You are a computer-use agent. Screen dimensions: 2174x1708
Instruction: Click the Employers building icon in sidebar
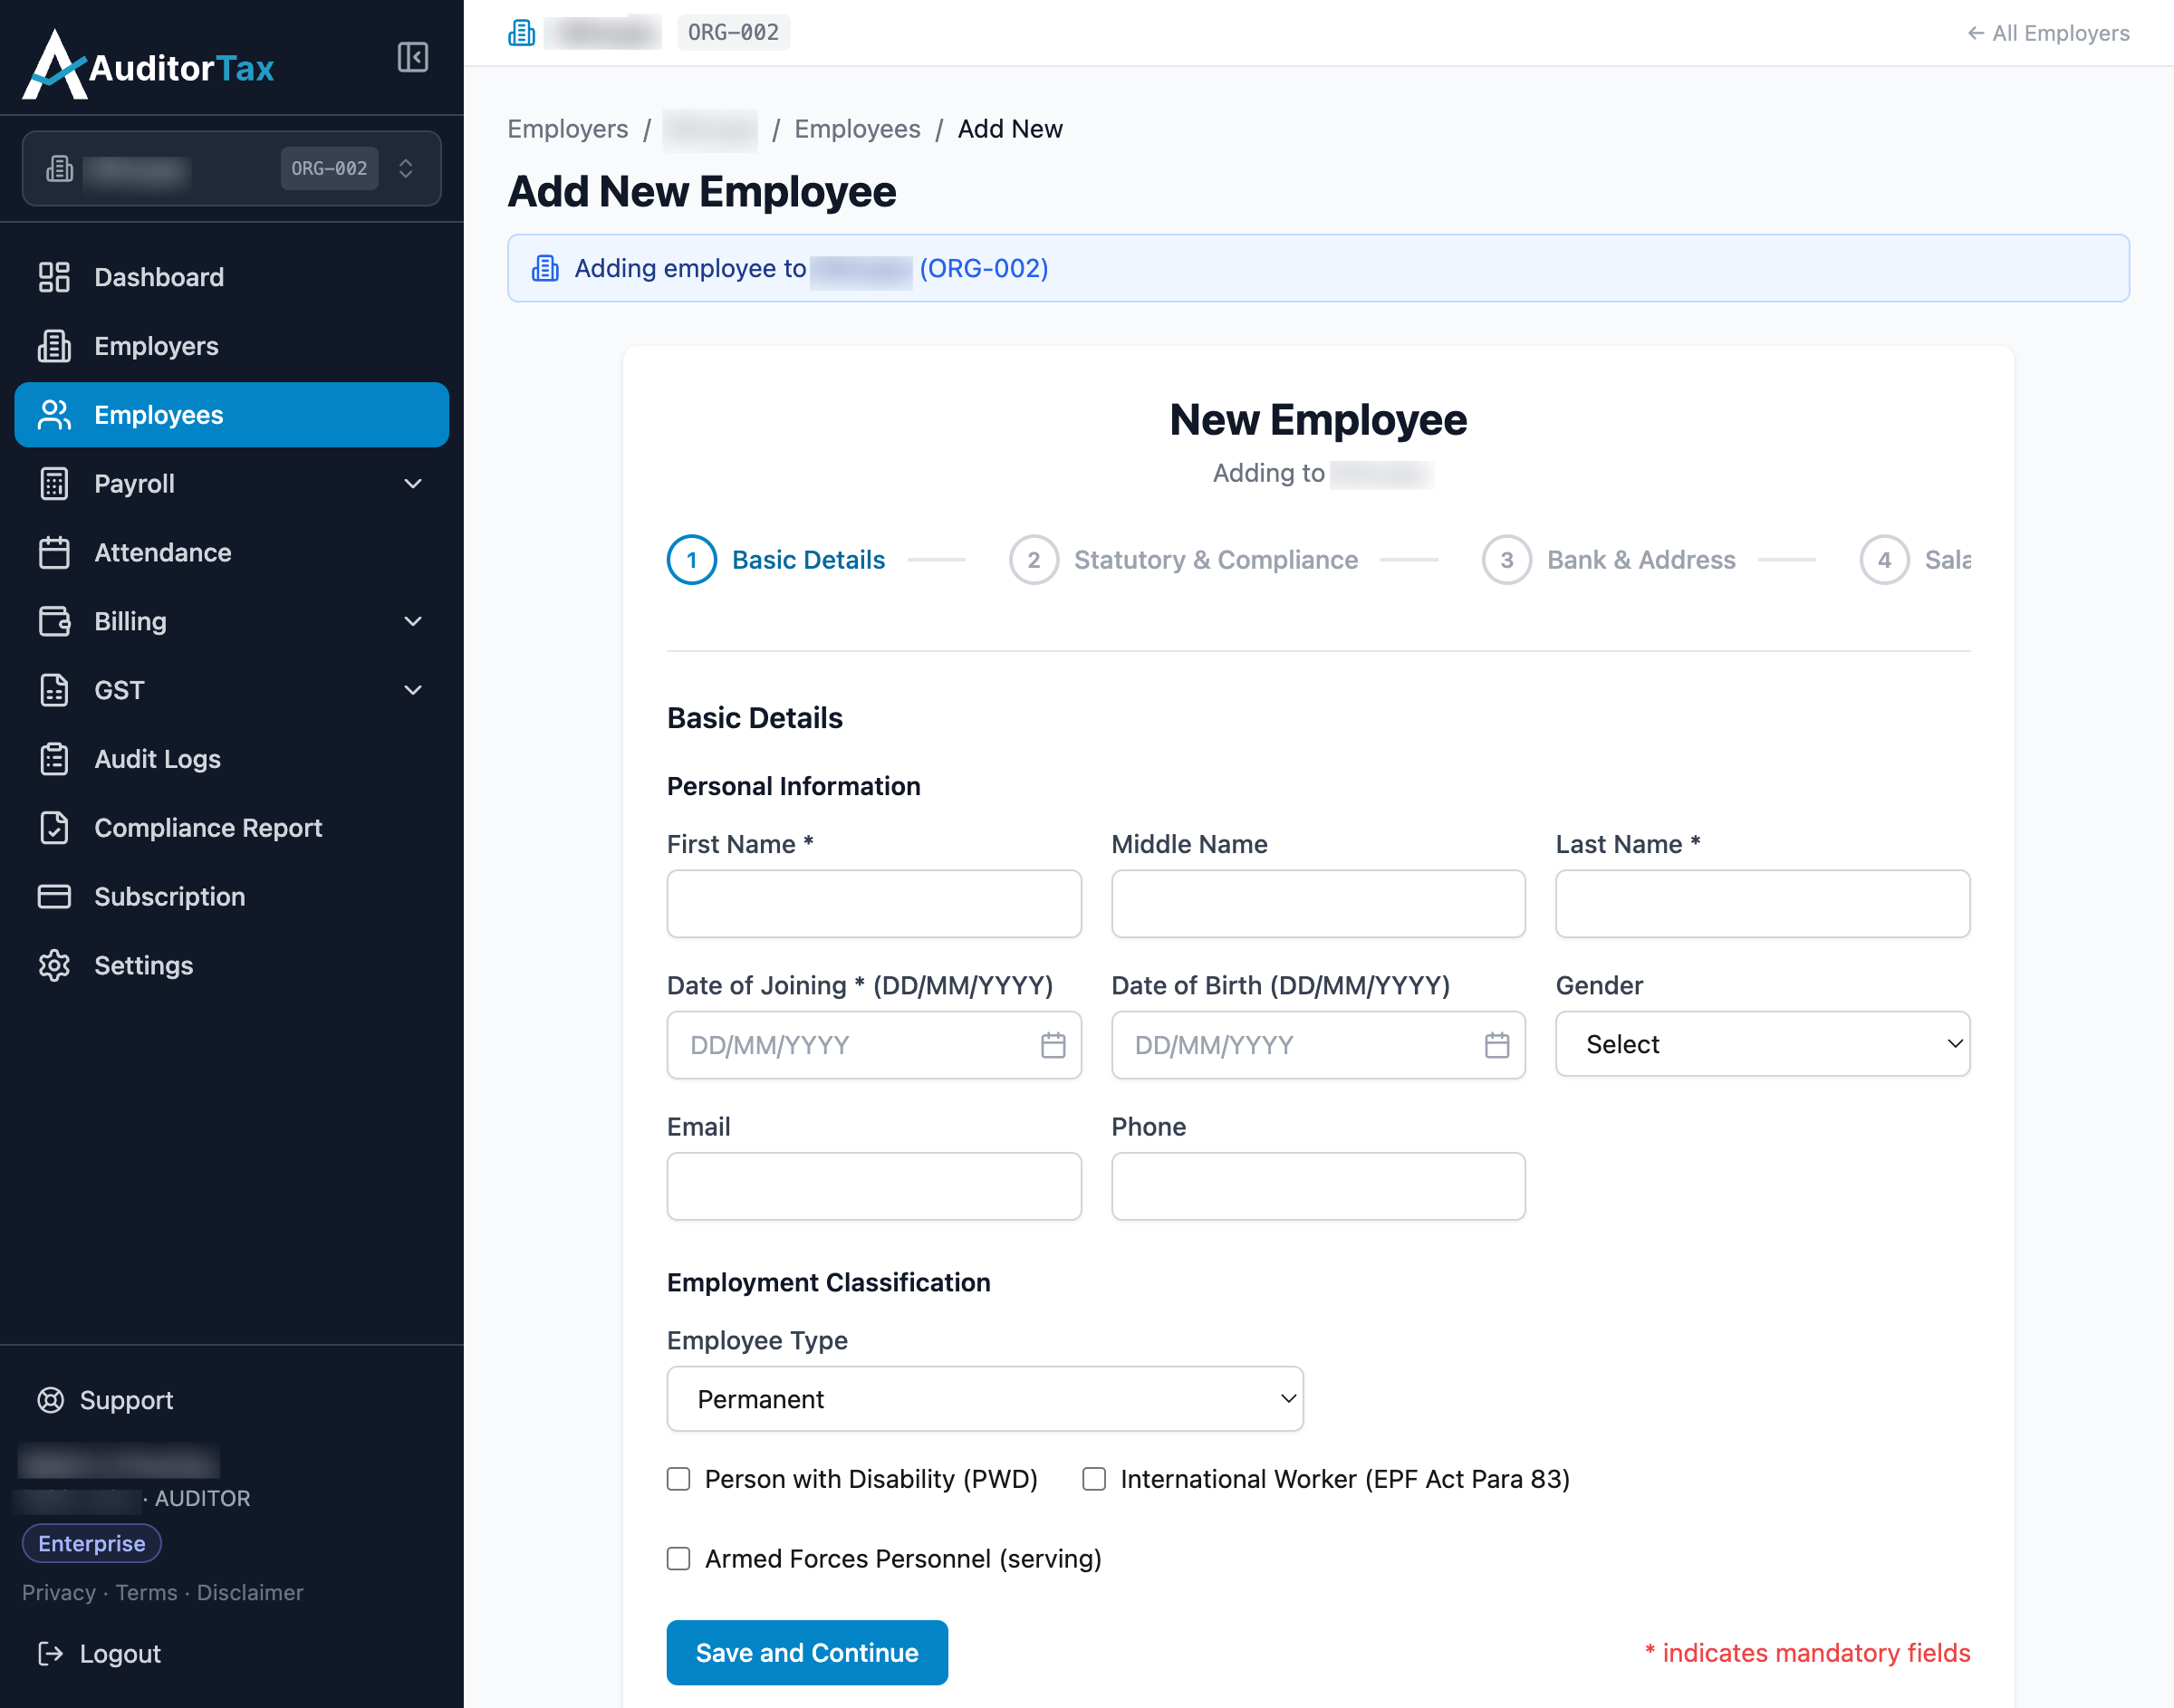point(54,346)
